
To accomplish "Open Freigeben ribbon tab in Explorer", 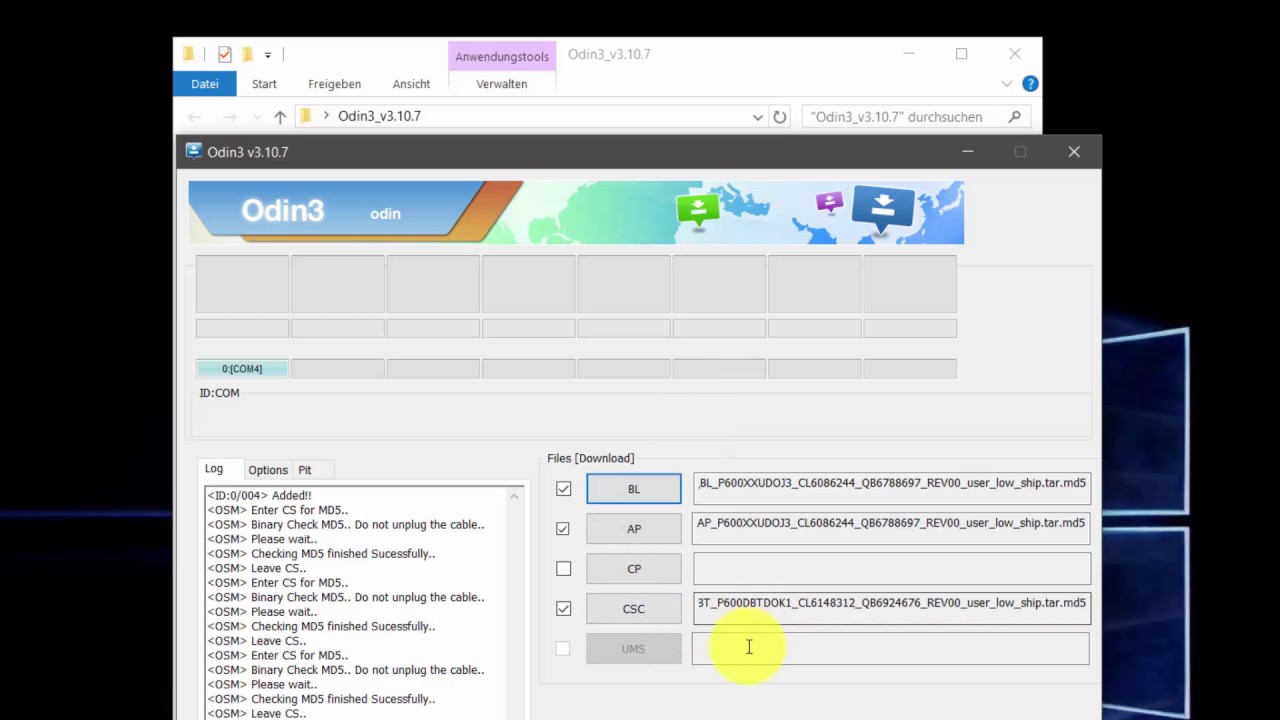I will 334,84.
